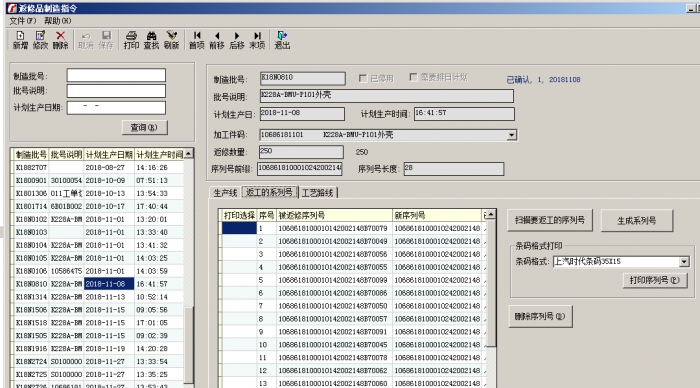Click the 查询 search button
Viewport: 700px width, 388px height.
coord(145,127)
